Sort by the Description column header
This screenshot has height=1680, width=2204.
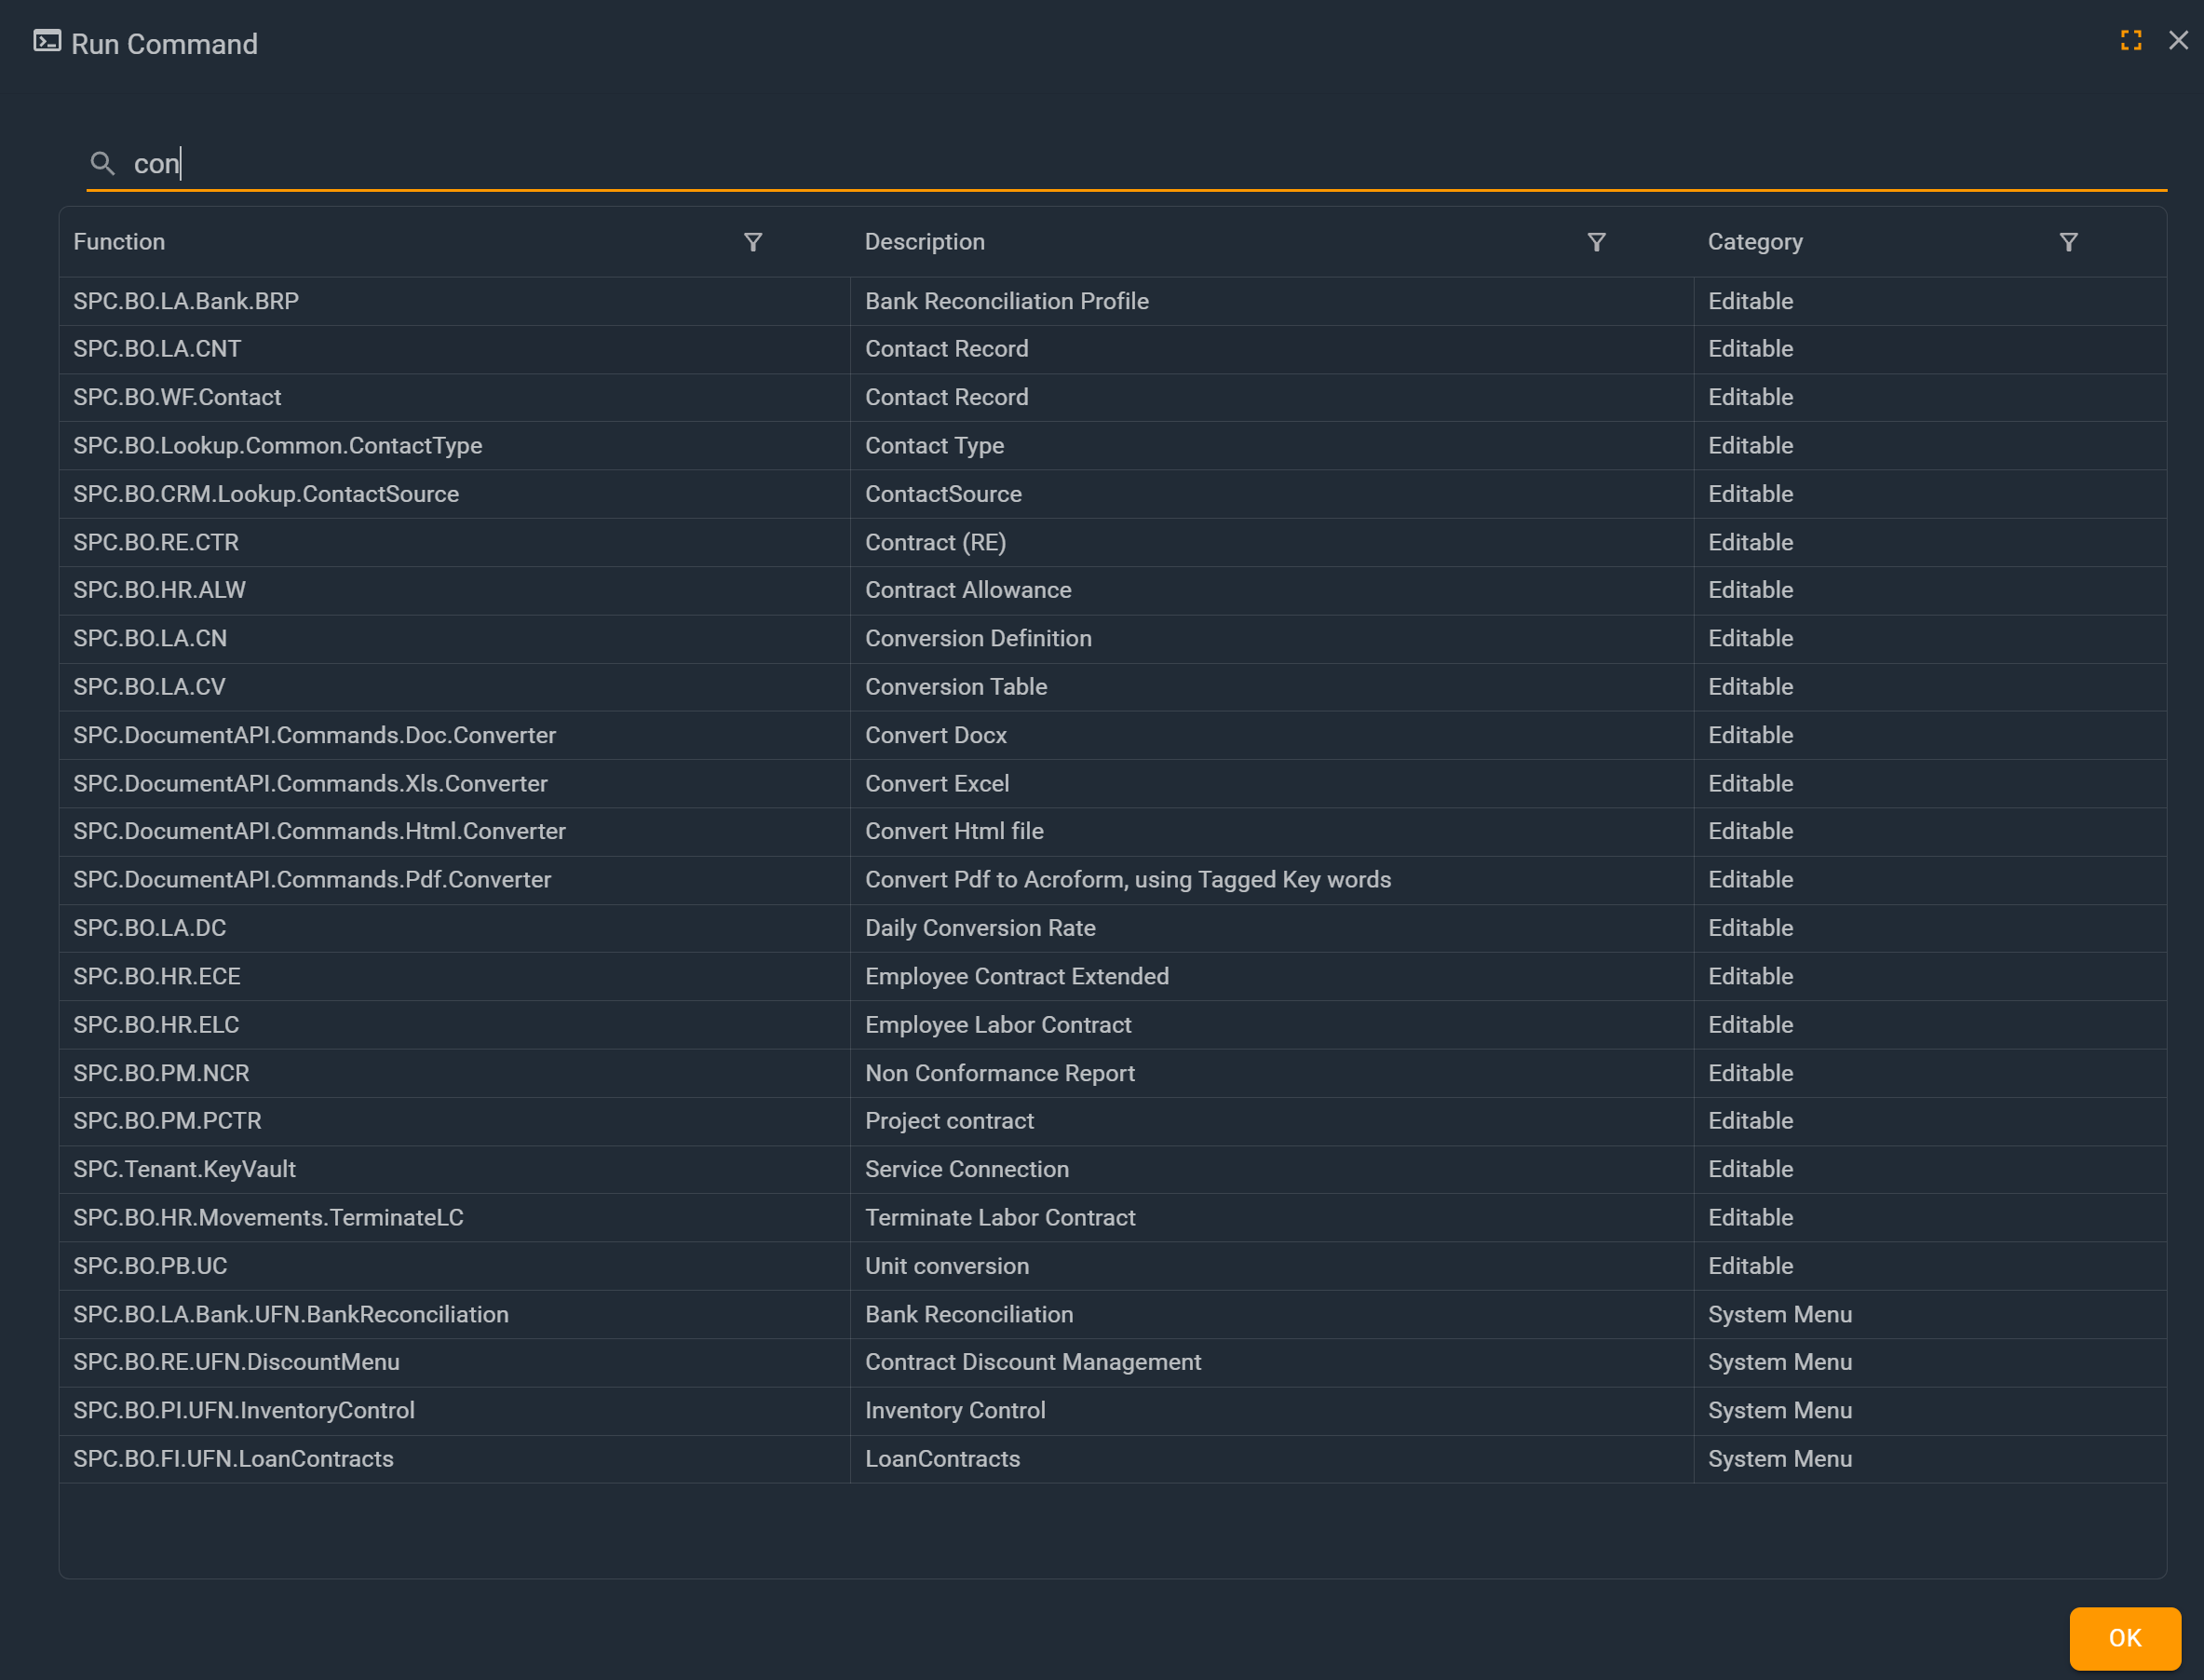pos(925,242)
